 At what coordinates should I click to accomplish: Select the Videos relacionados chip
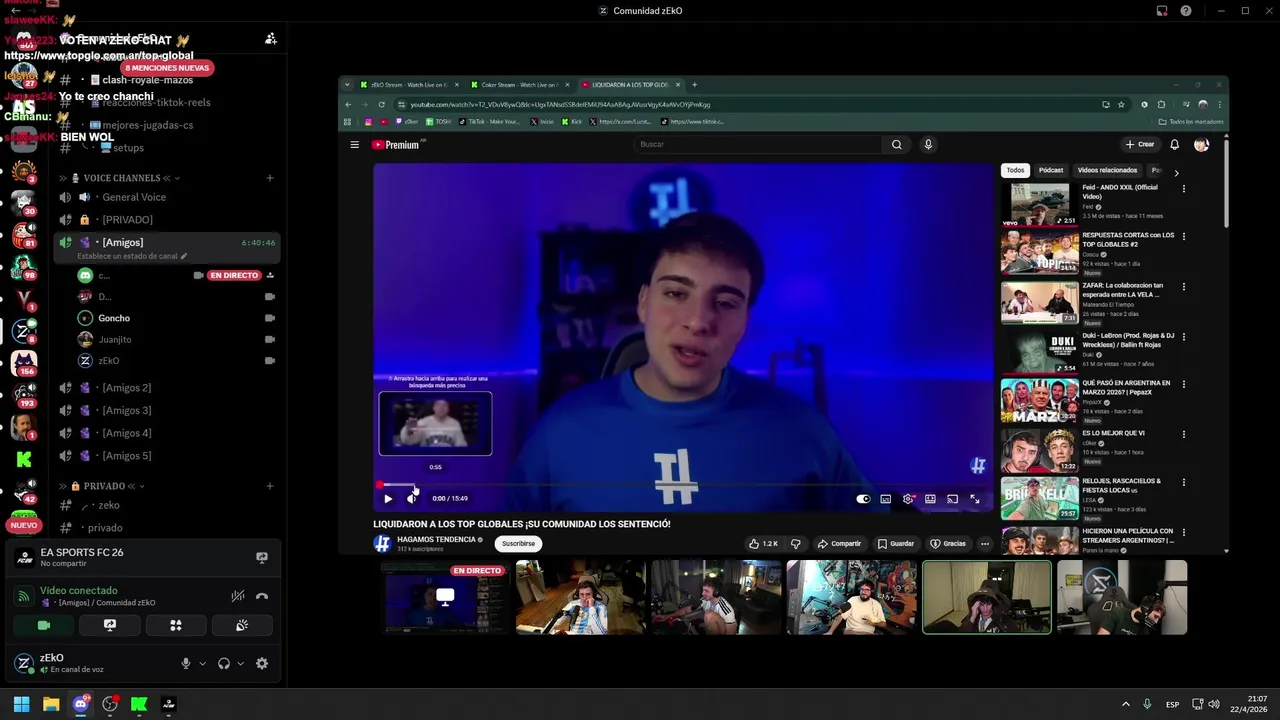point(1107,170)
